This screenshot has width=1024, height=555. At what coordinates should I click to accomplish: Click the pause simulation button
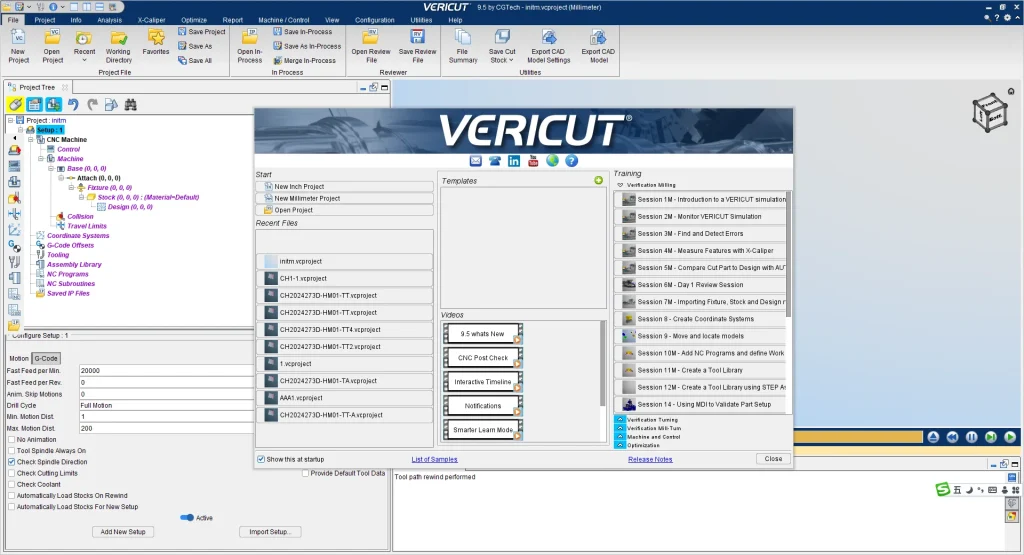[971, 437]
